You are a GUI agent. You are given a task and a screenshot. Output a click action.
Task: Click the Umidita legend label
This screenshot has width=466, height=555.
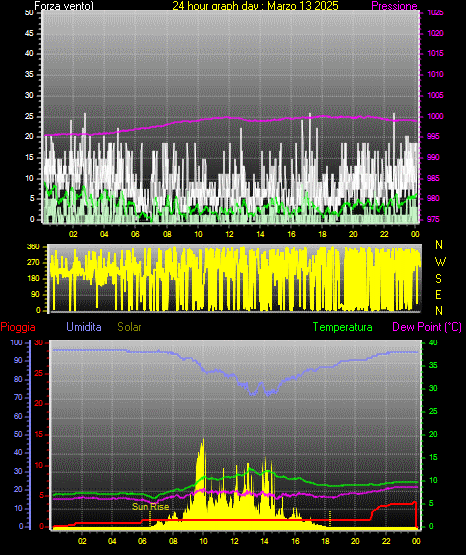point(84,327)
